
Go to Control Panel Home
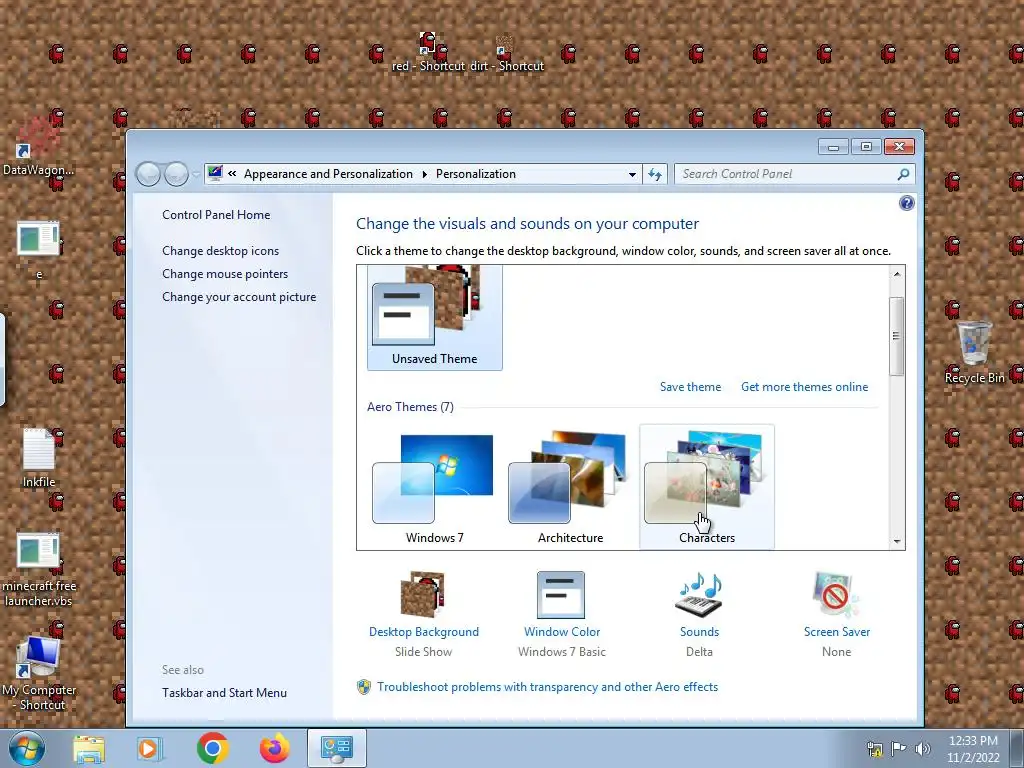216,215
